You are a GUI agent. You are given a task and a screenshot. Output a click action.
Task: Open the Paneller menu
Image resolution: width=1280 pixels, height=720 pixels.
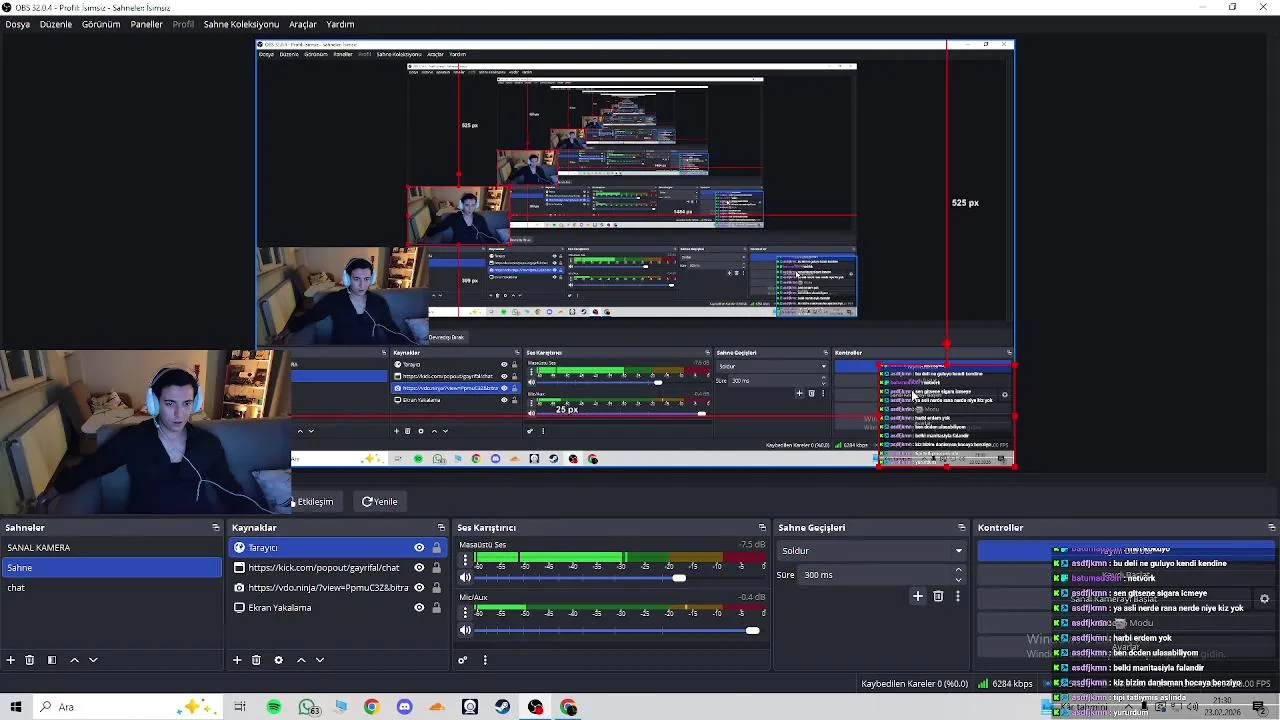[x=146, y=24]
